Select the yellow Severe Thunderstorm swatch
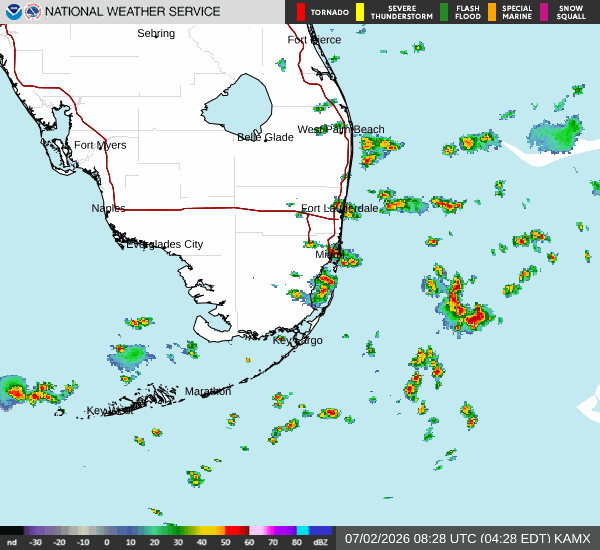Screen dimensions: 600x550 pos(360,12)
